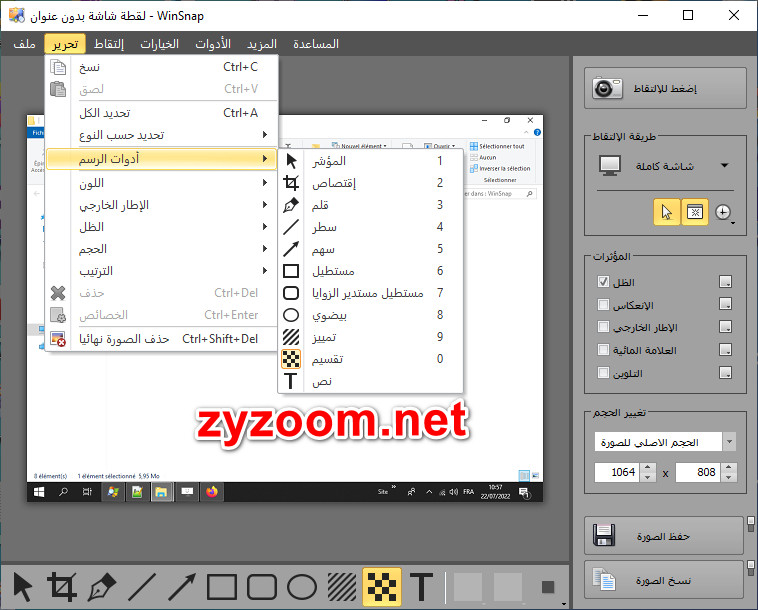Screen dimensions: 758x610
Task: Select the Rectangle tool in bottom toolbar
Action: coord(221,587)
